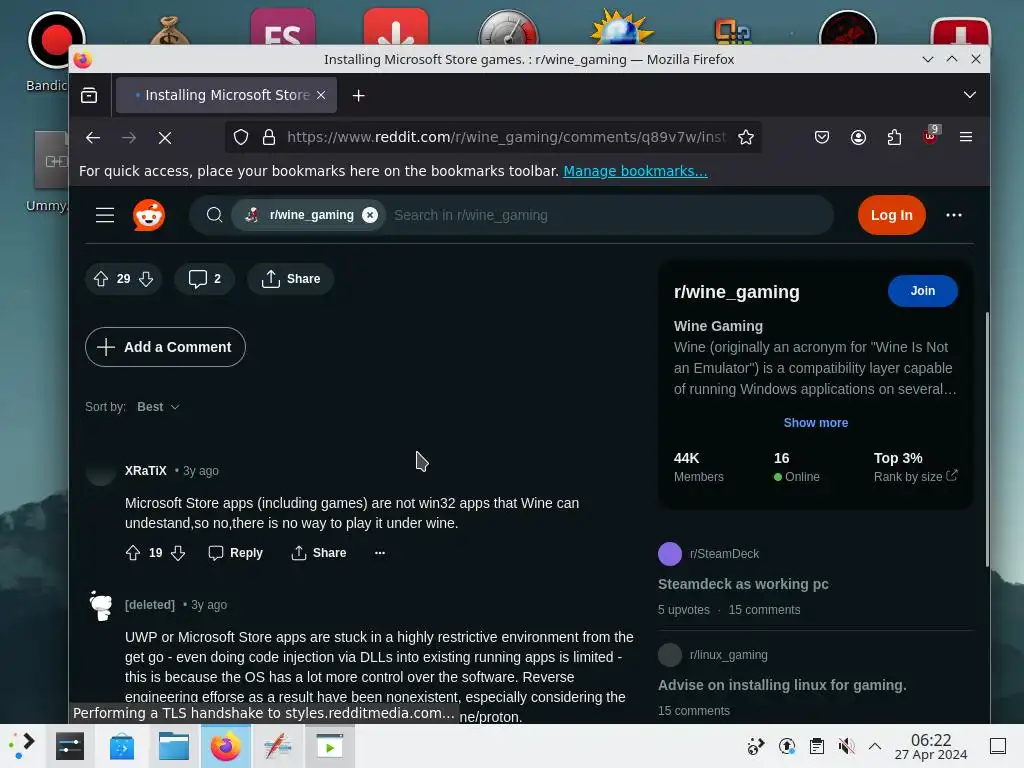Viewport: 1024px width, 768px height.
Task: Open the Manage bookmarks link
Action: pos(635,171)
